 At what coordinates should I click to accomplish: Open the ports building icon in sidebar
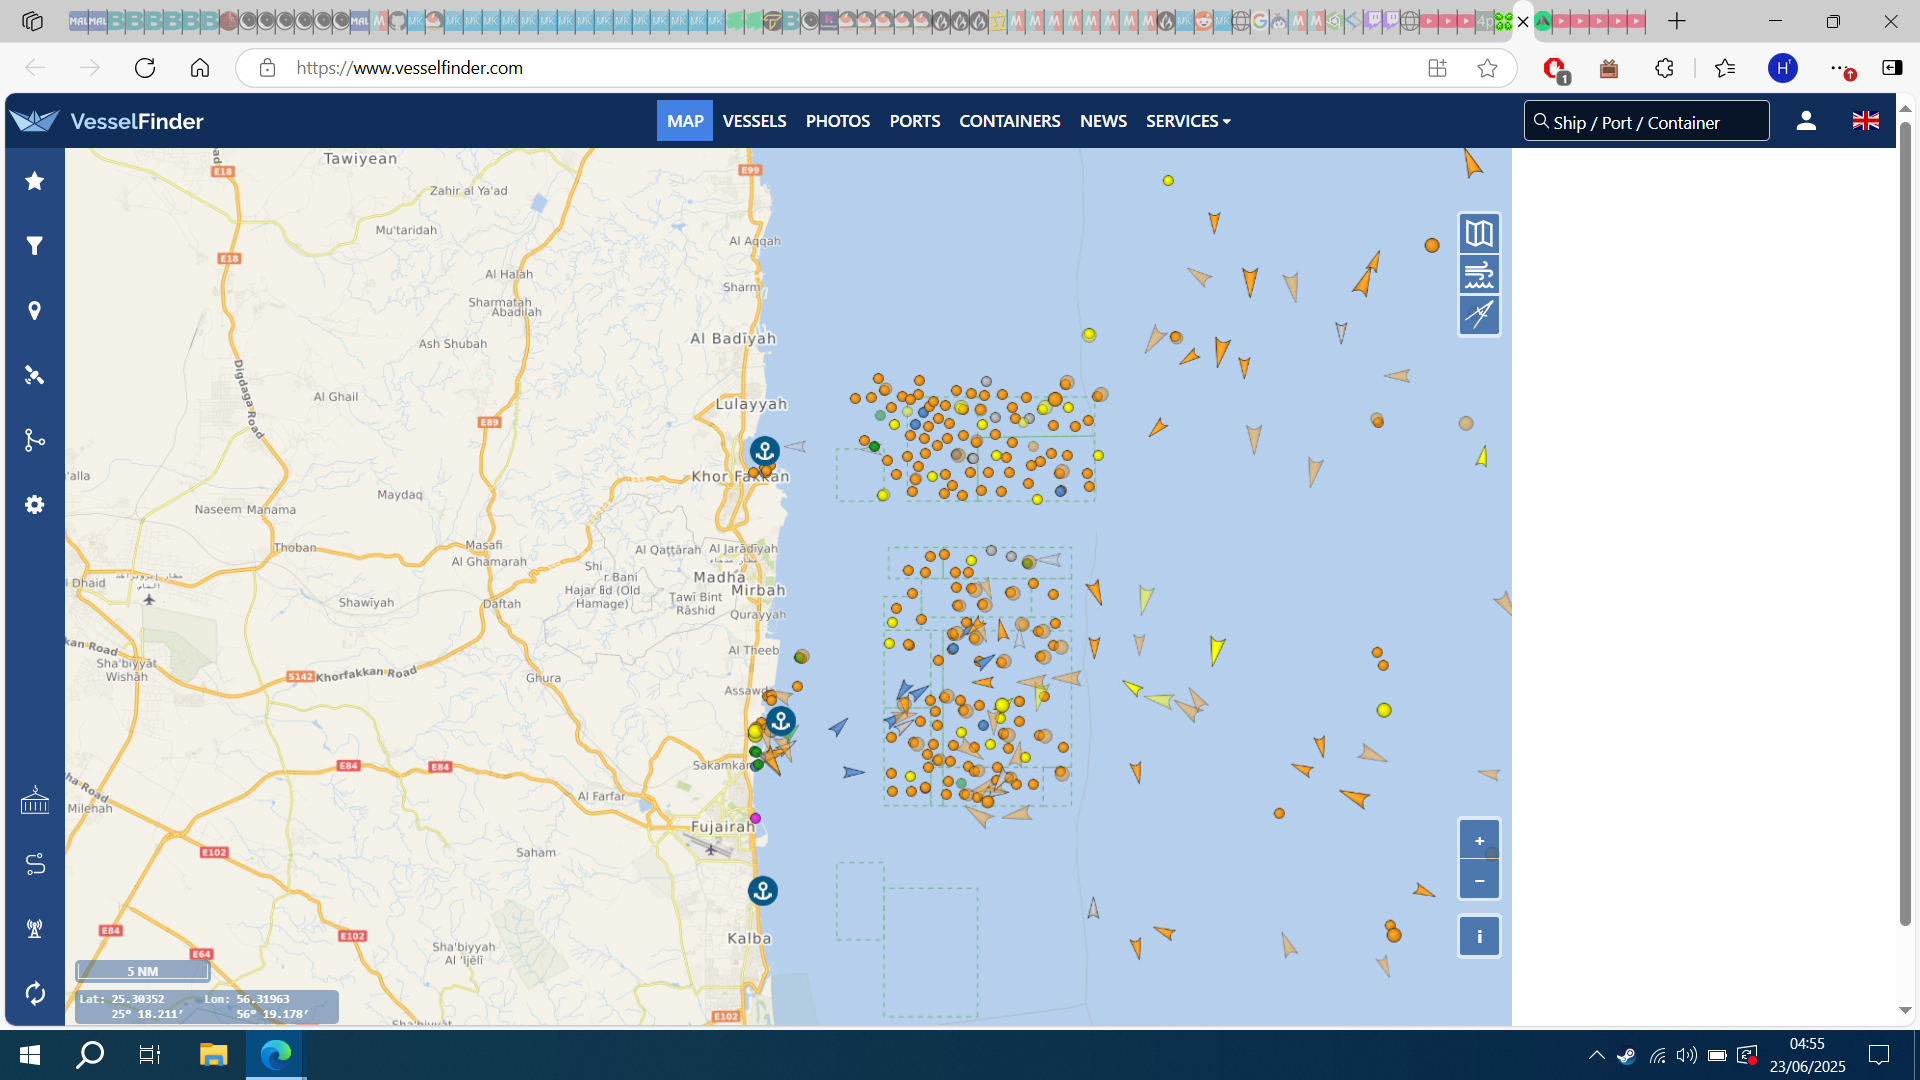coord(35,800)
